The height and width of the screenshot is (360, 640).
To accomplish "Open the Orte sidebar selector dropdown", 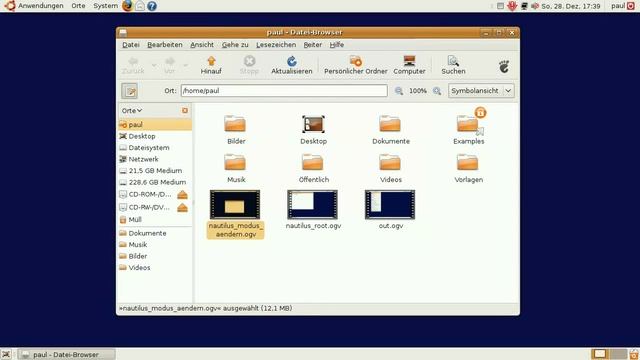I will pyautogui.click(x=132, y=111).
